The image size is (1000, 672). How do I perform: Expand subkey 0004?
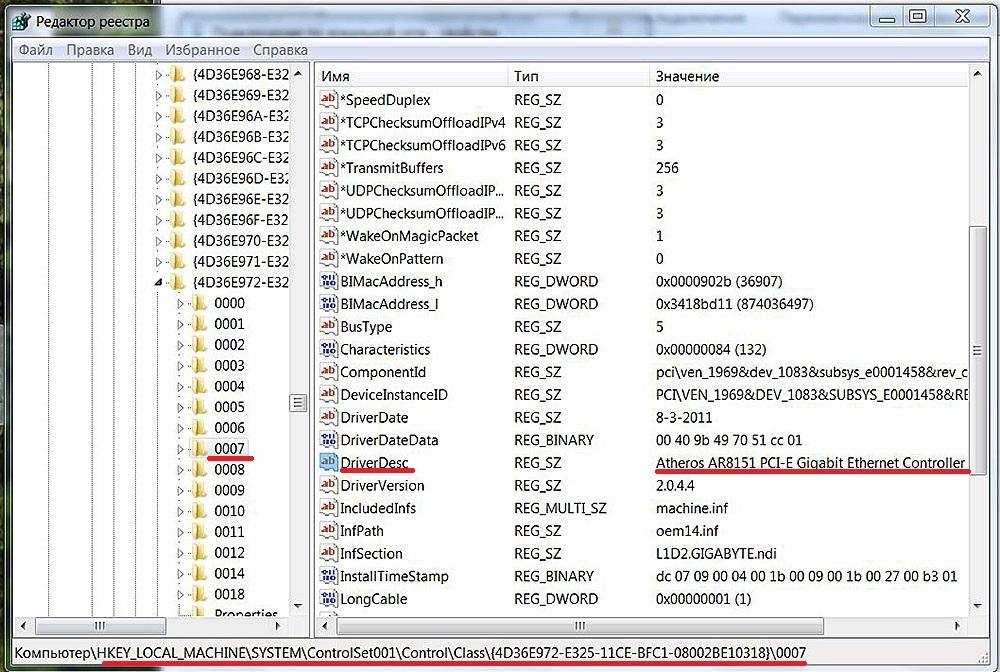180,386
